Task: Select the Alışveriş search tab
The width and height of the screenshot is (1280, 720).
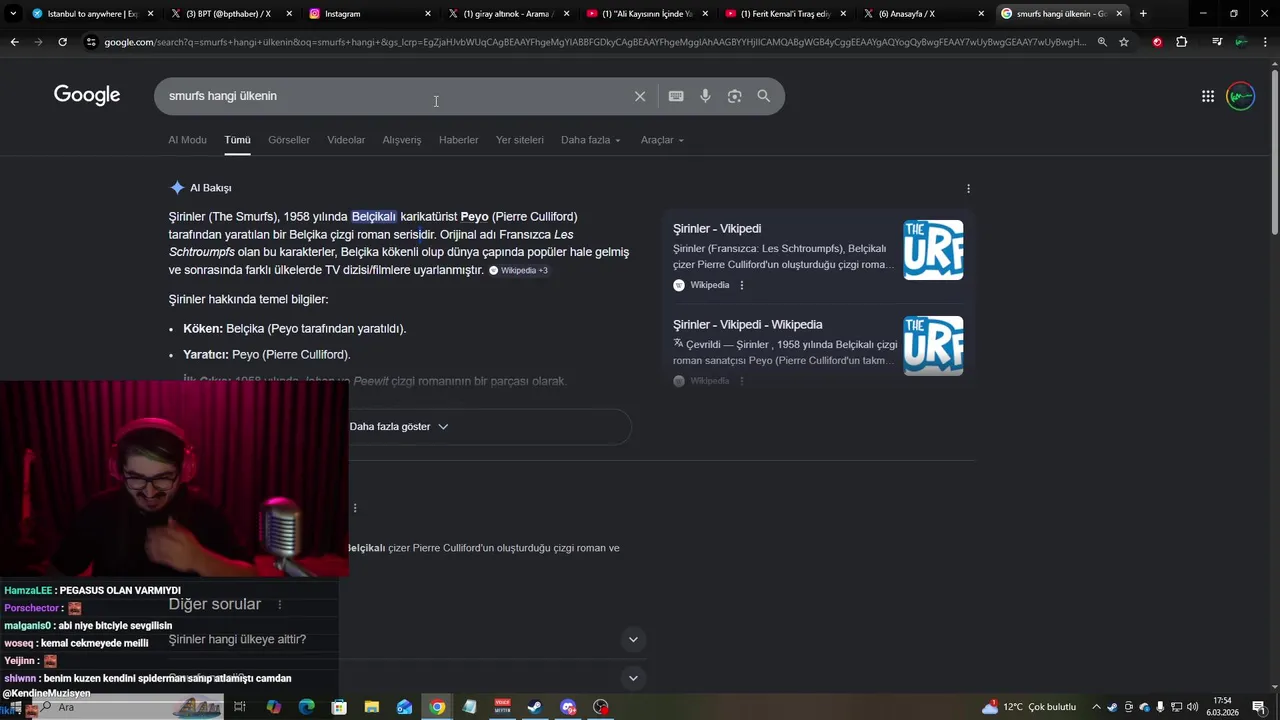Action: (x=402, y=140)
